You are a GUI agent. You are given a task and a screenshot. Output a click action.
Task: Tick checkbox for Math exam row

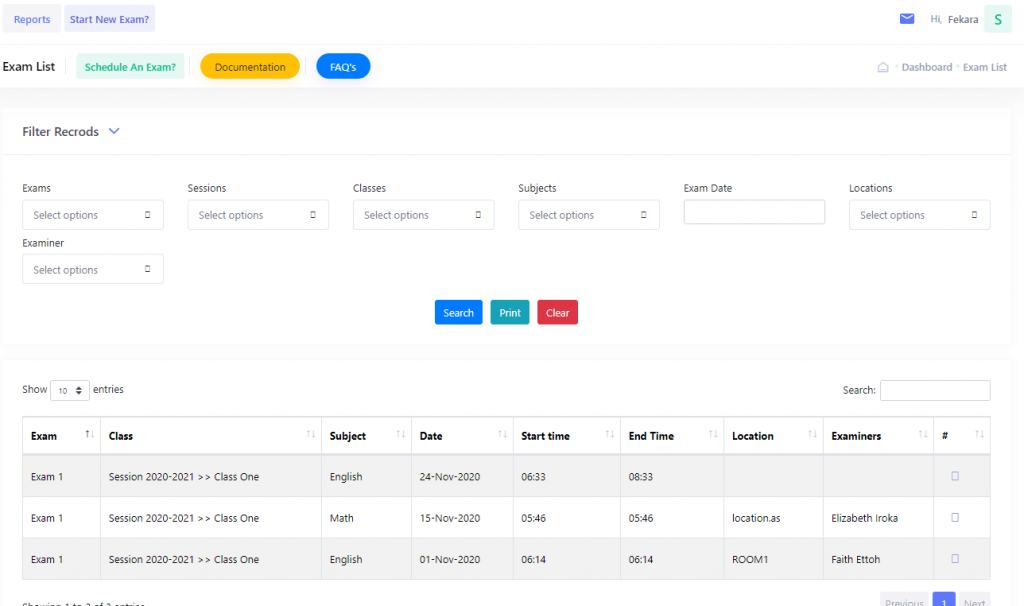coord(955,518)
